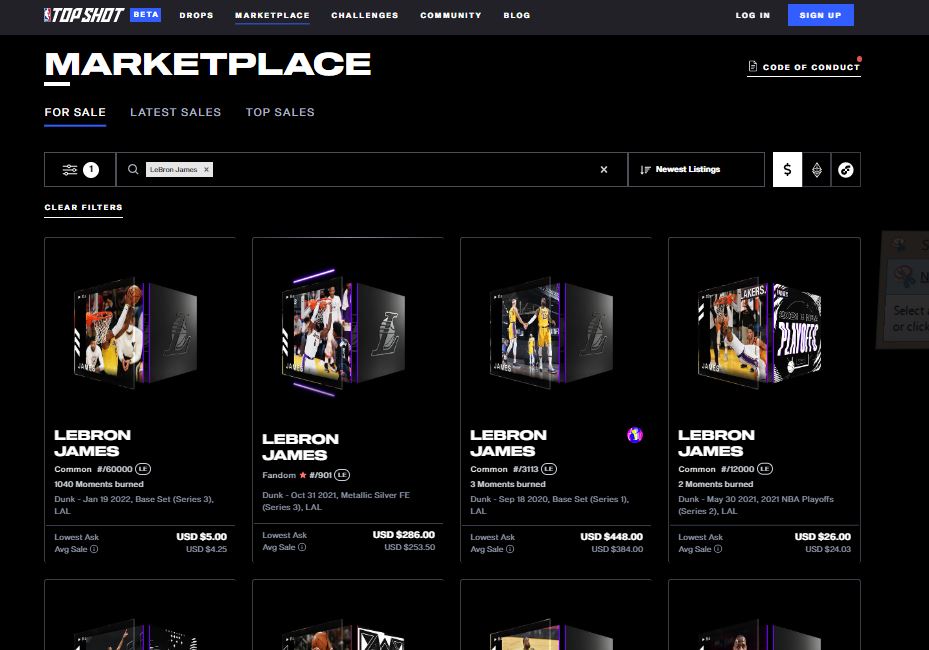This screenshot has width=929, height=650.
Task: Open the Marketplace menu item
Action: [x=272, y=15]
